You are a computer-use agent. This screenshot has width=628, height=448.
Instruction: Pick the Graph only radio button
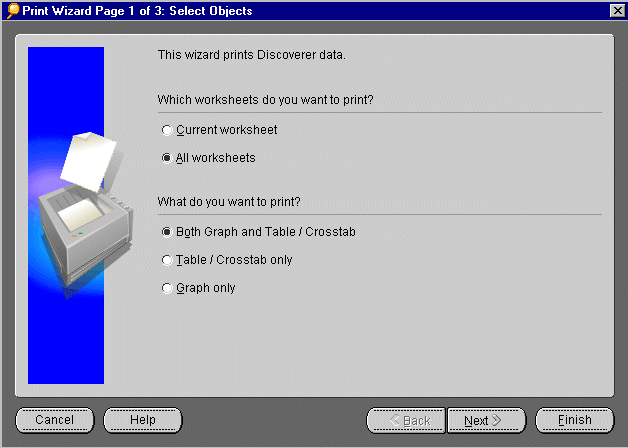click(167, 288)
